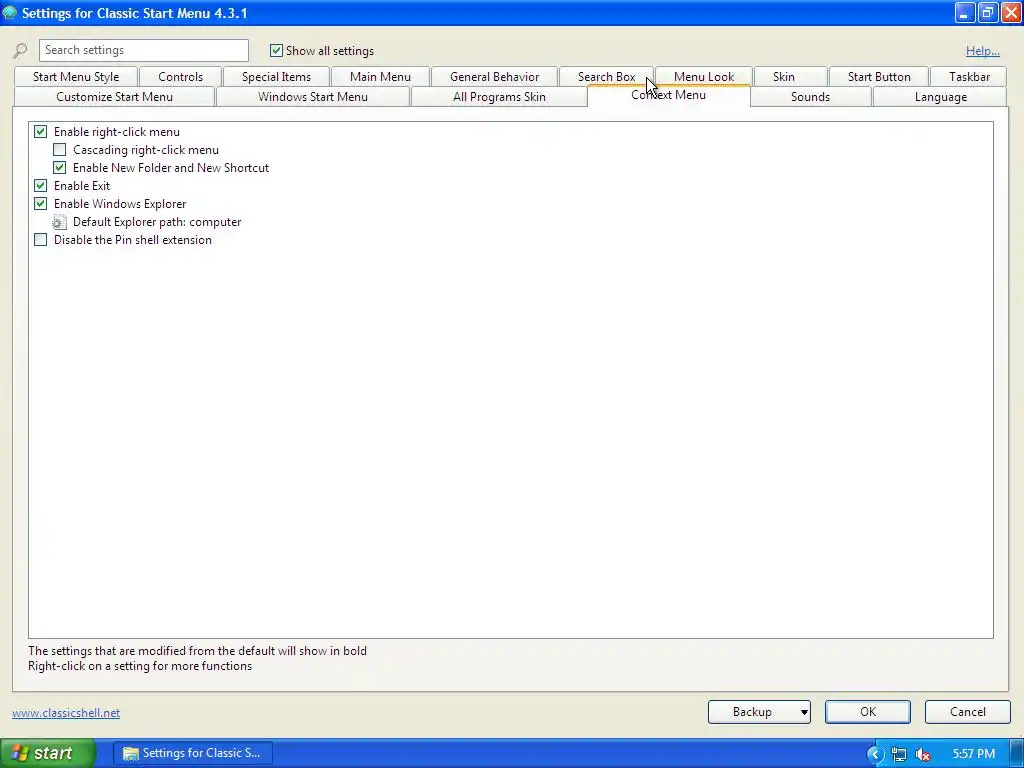The image size is (1024, 768).
Task: Switch to the Language tab
Action: (940, 97)
